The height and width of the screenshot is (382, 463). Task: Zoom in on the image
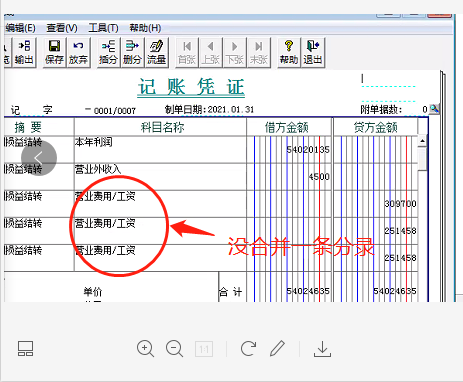[x=145, y=349]
